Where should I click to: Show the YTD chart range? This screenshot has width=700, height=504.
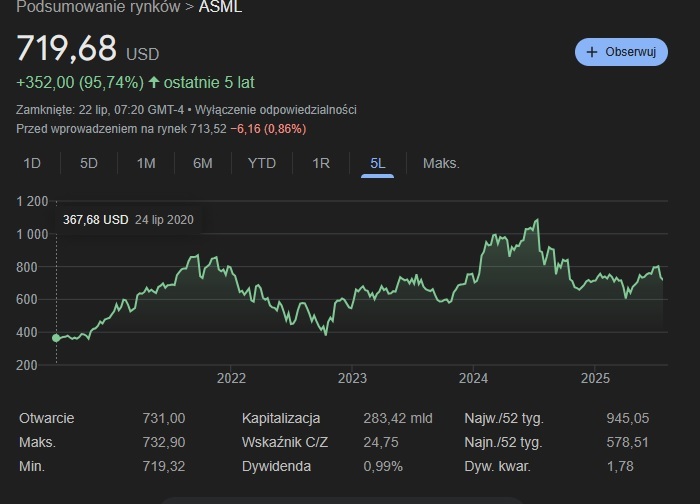(x=262, y=163)
